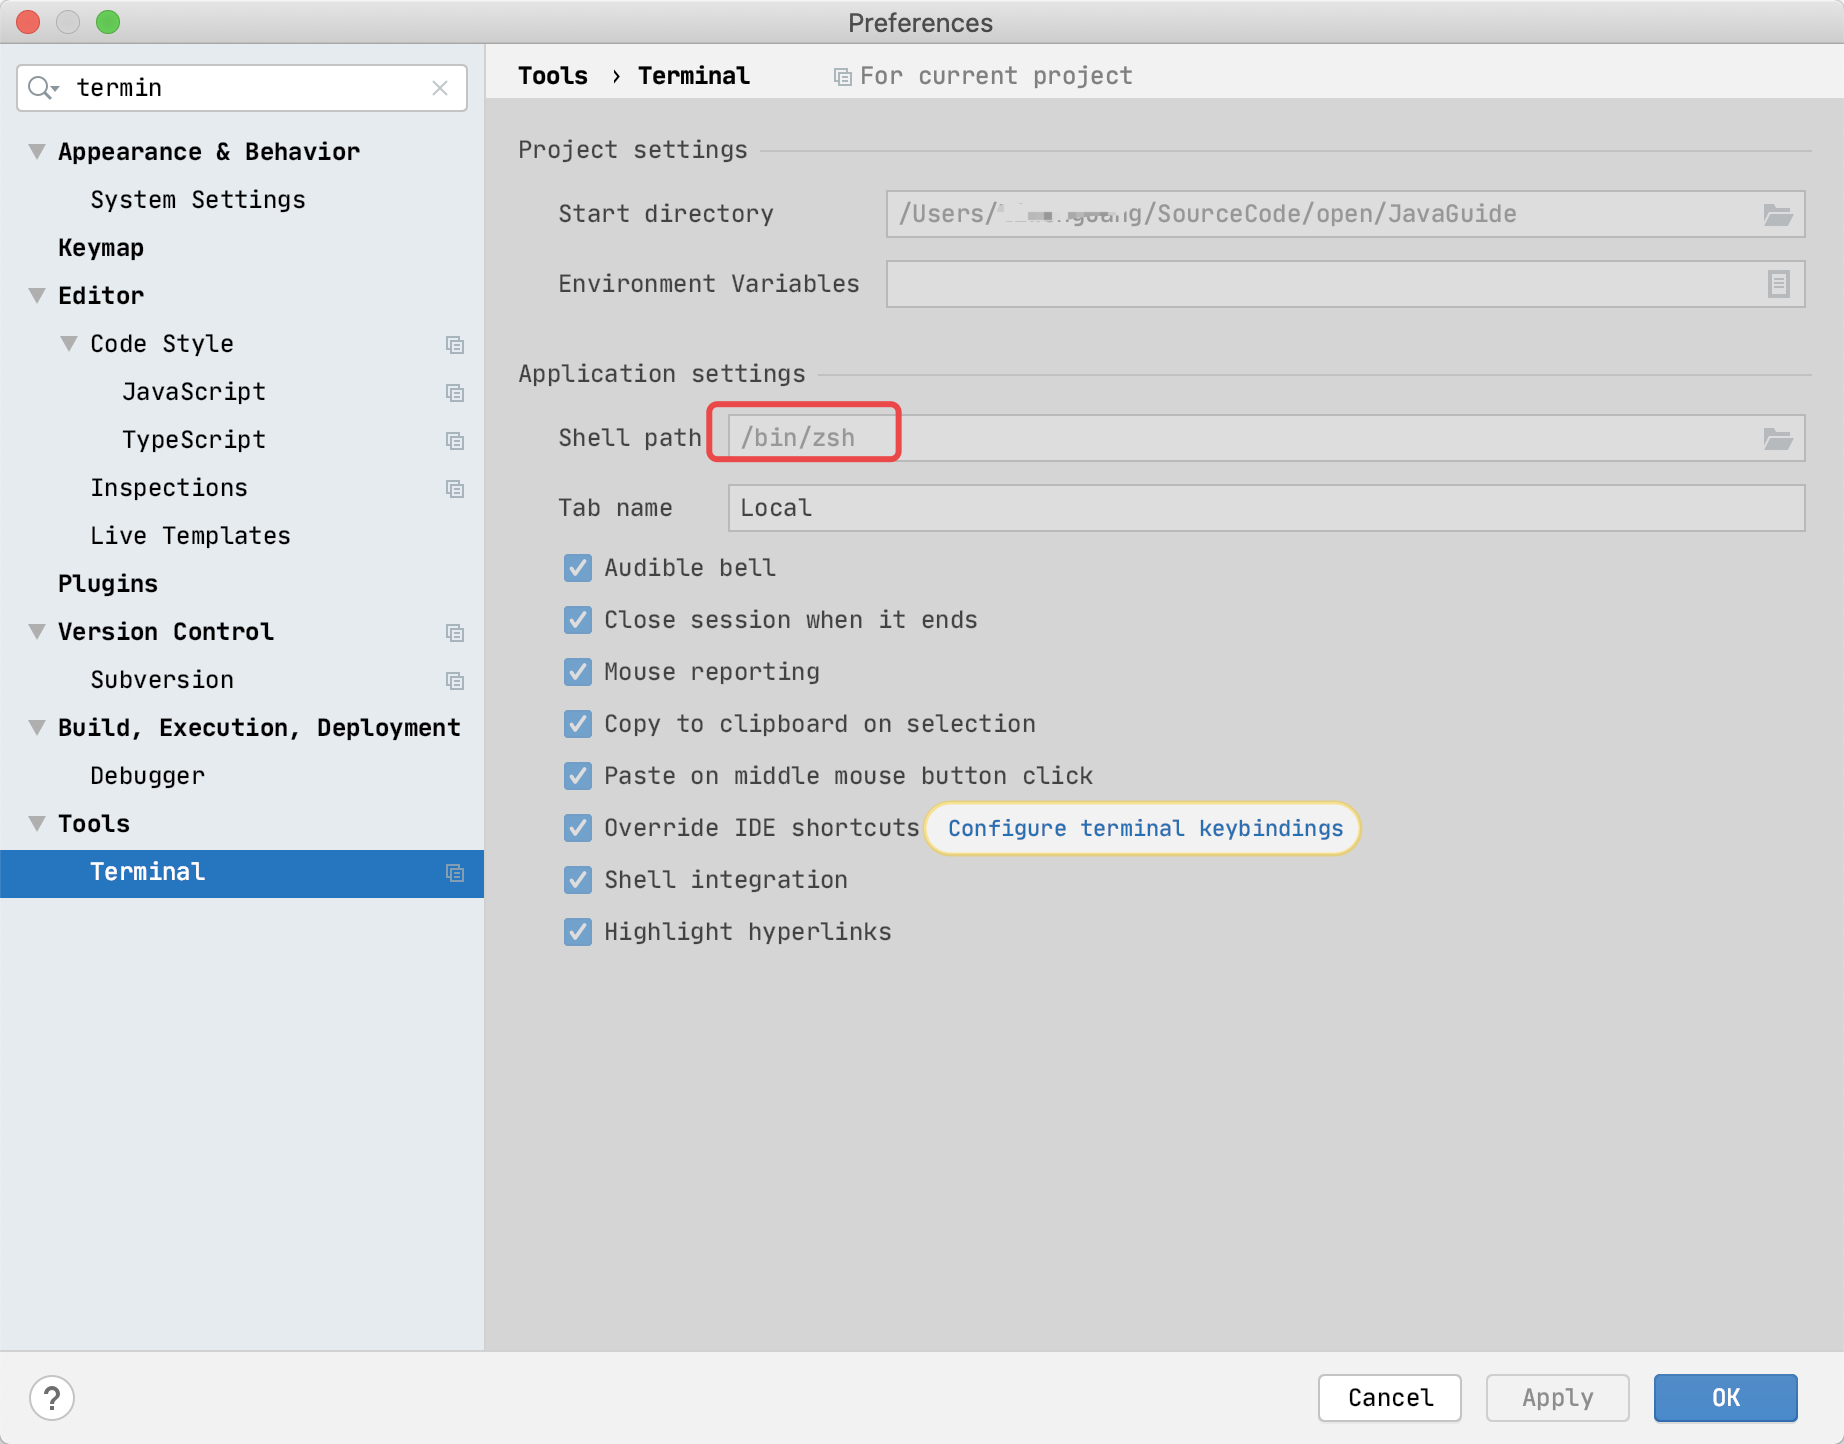Uncheck Shell integration option

(x=578, y=880)
